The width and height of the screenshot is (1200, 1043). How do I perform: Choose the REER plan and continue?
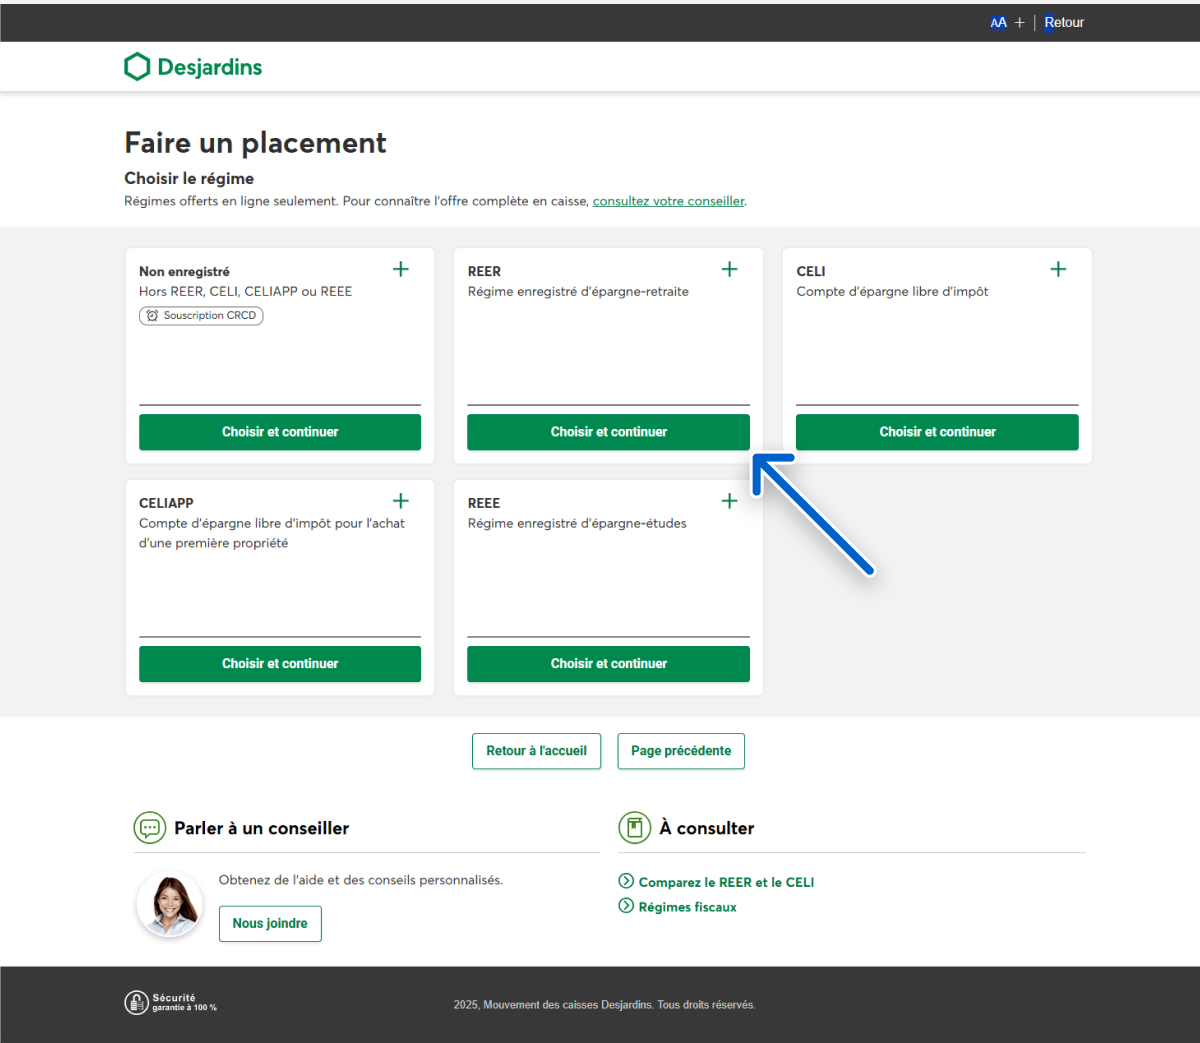coord(608,432)
